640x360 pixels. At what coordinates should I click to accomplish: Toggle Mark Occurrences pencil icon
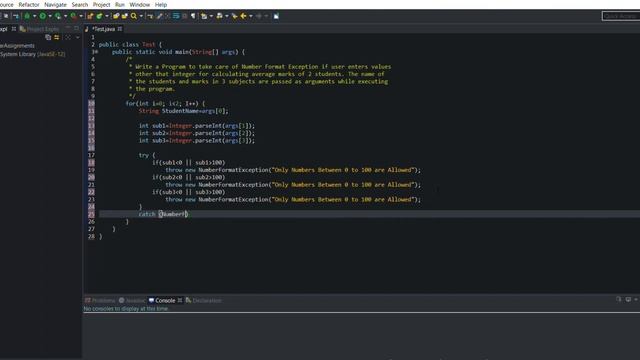(x=159, y=16)
